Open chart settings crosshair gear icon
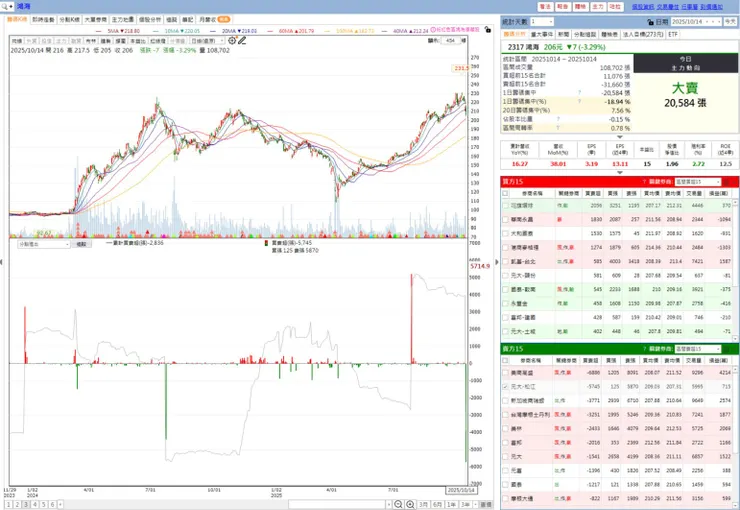The width and height of the screenshot is (740, 510). click(232, 41)
